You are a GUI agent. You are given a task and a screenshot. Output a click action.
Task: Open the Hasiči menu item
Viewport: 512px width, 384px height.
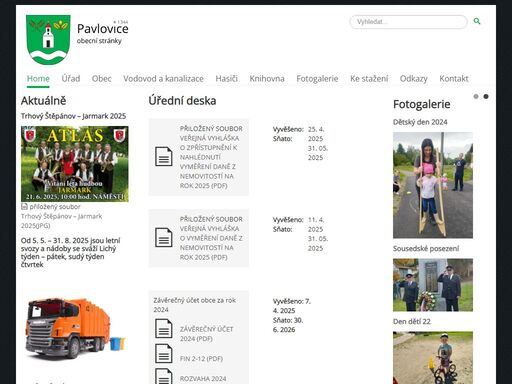[226, 79]
